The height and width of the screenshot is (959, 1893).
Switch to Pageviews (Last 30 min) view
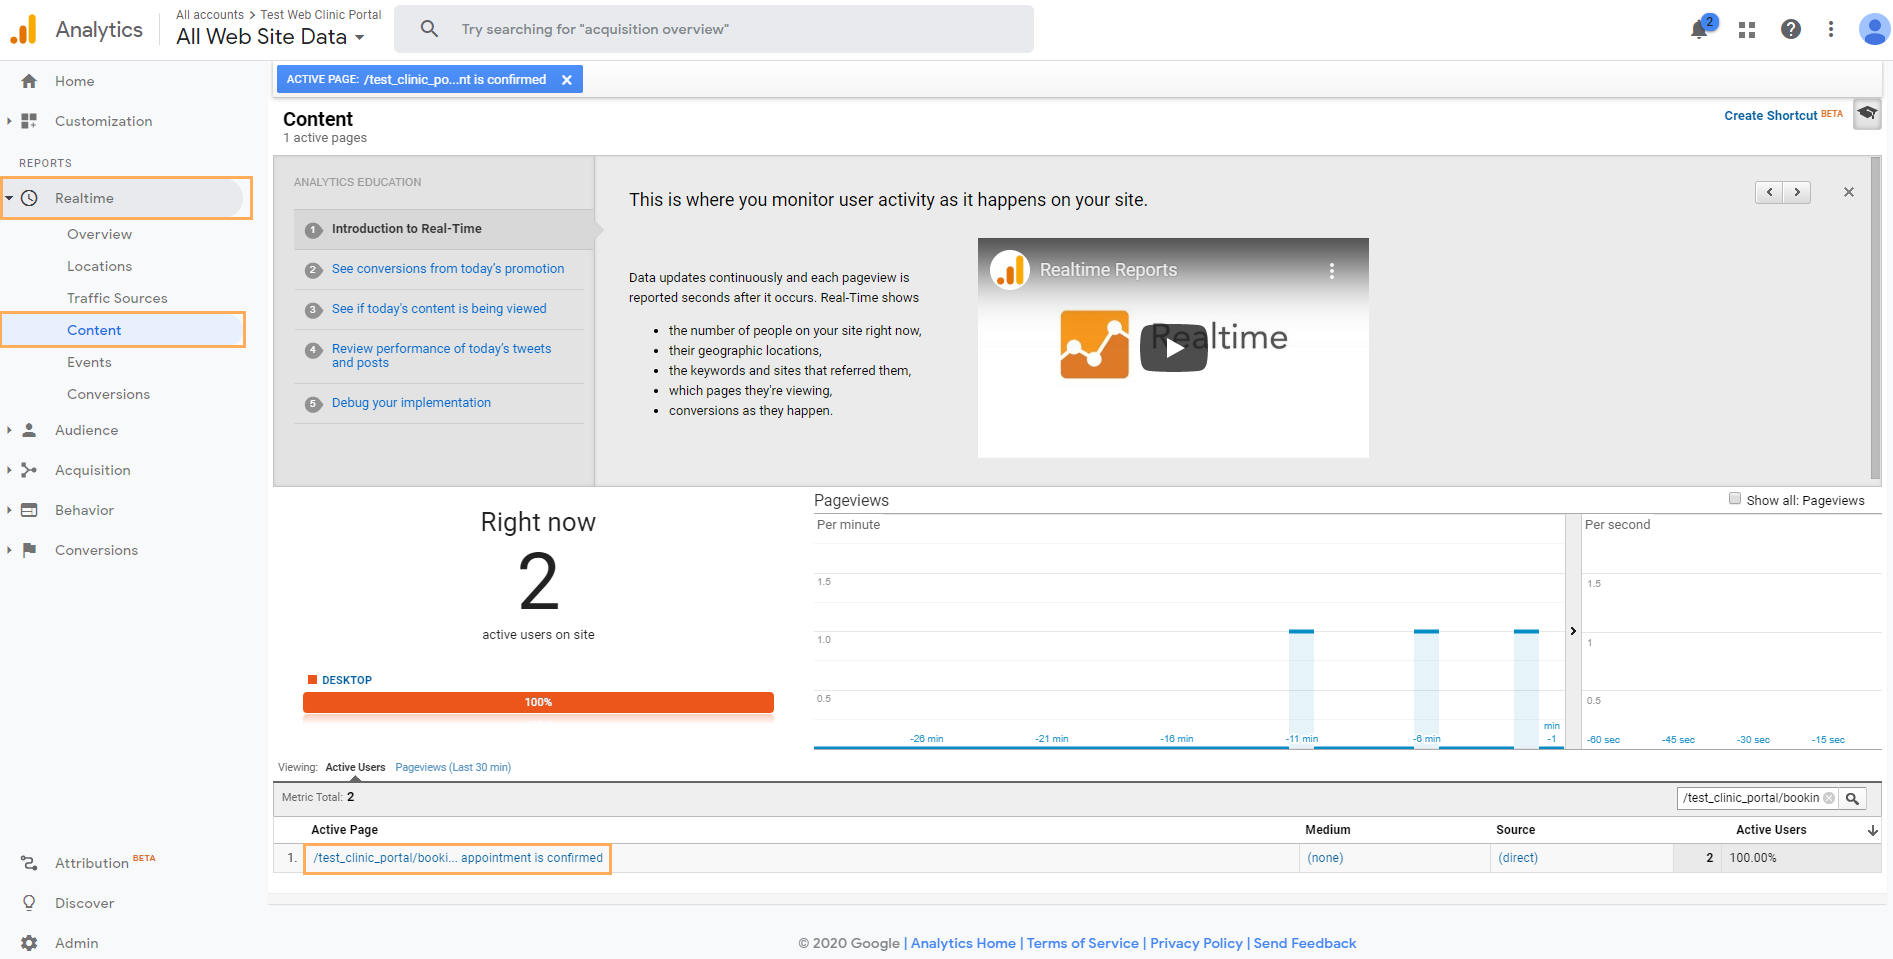tap(453, 767)
